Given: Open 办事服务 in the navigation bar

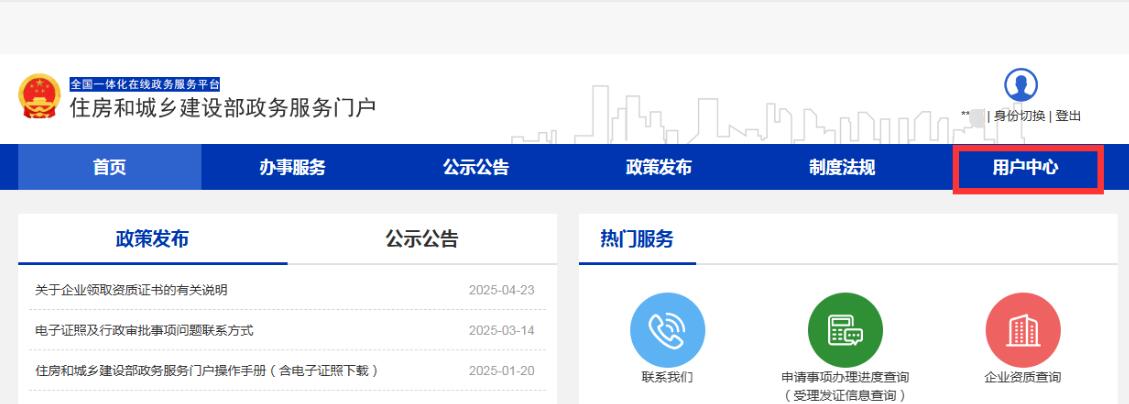Looking at the screenshot, I should [x=292, y=168].
